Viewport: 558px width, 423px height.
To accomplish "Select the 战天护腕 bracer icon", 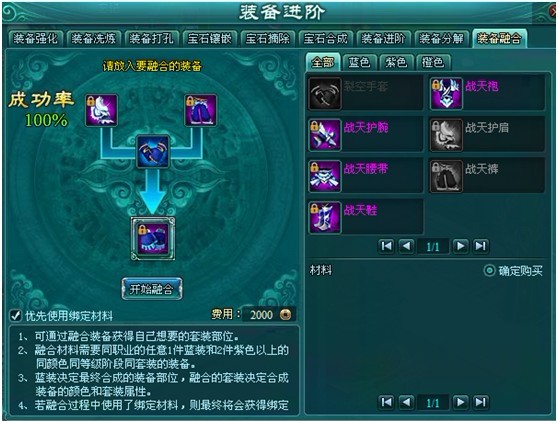I will [325, 135].
